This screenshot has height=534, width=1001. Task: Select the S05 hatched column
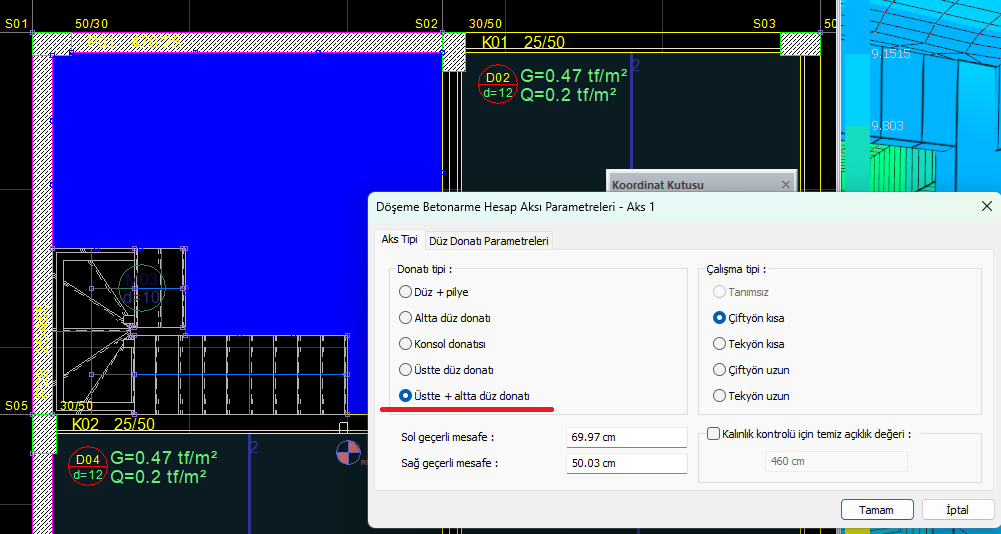[x=44, y=434]
